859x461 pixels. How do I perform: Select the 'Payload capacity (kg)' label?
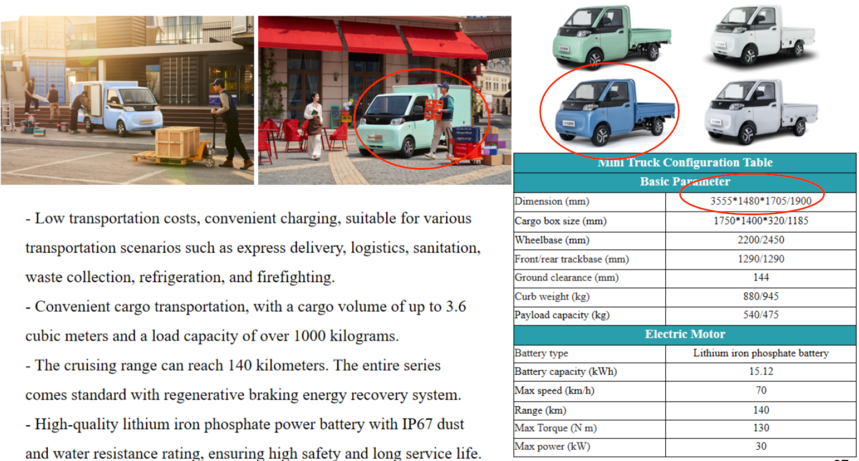[562, 315]
